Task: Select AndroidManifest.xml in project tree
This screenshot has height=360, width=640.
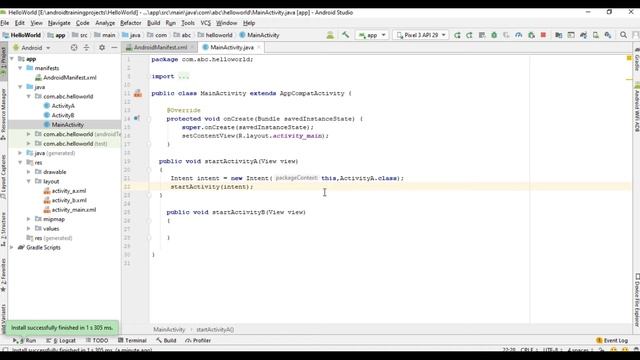Action: (x=69, y=78)
